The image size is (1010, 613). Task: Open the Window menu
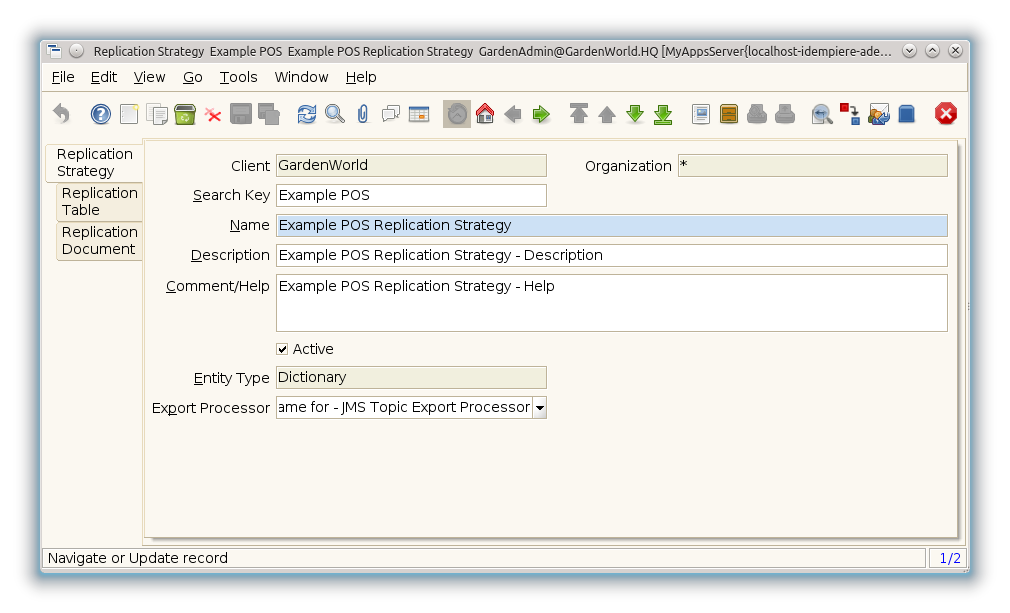(301, 77)
